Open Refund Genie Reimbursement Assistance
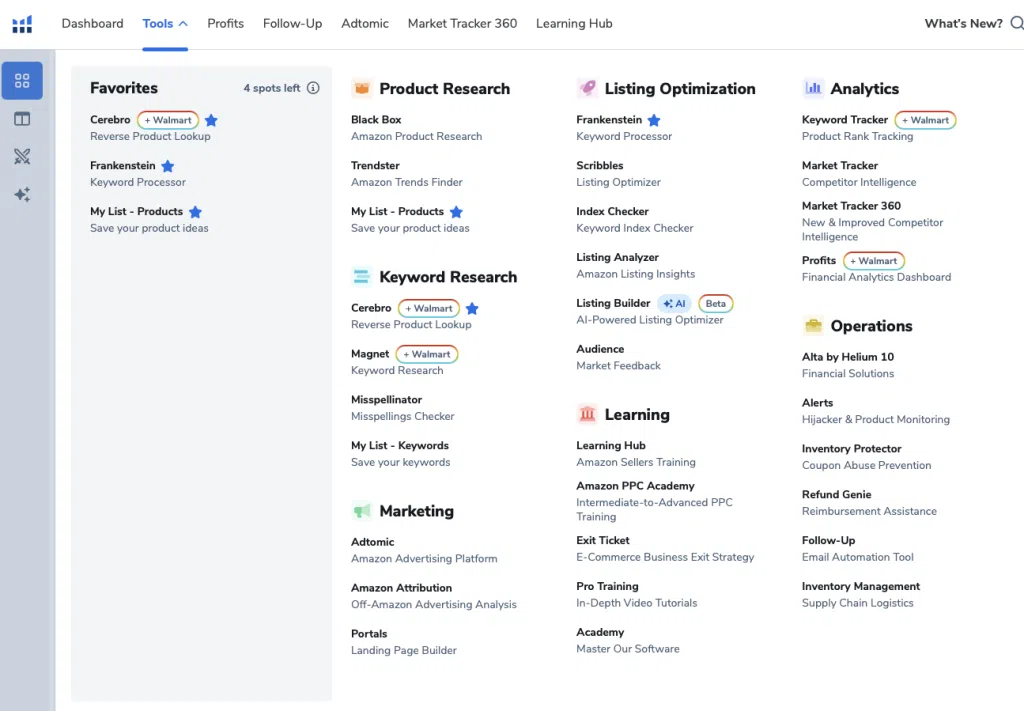The width and height of the screenshot is (1024, 711). pos(869,503)
